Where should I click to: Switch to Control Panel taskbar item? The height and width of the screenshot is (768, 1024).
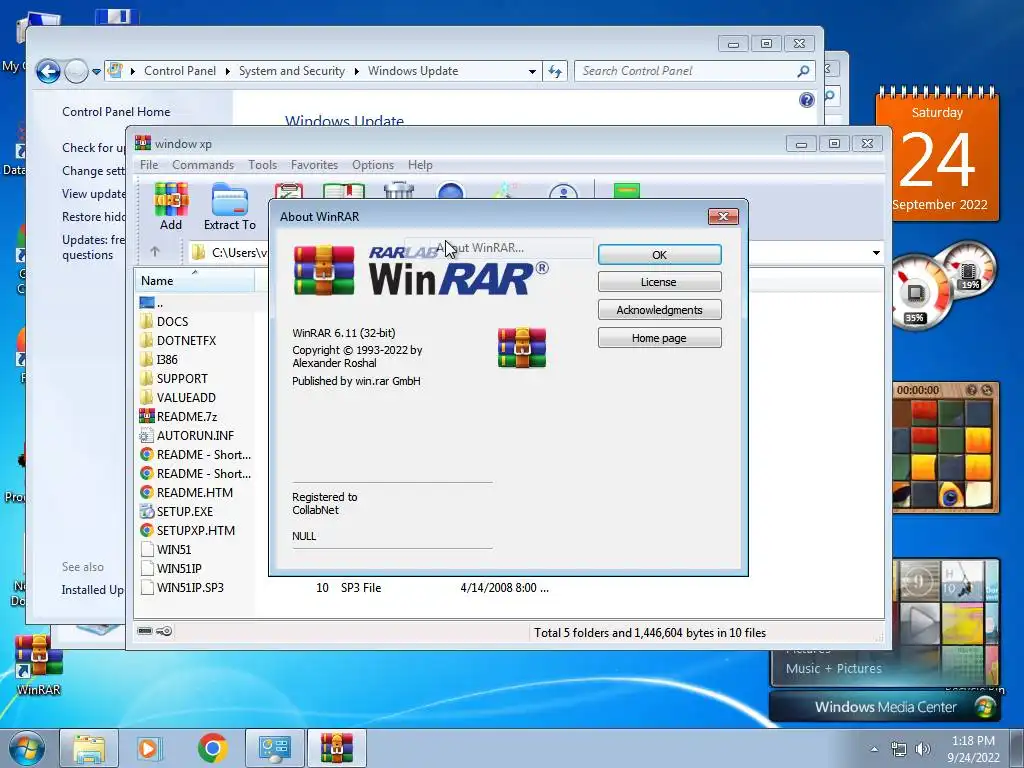pos(274,748)
